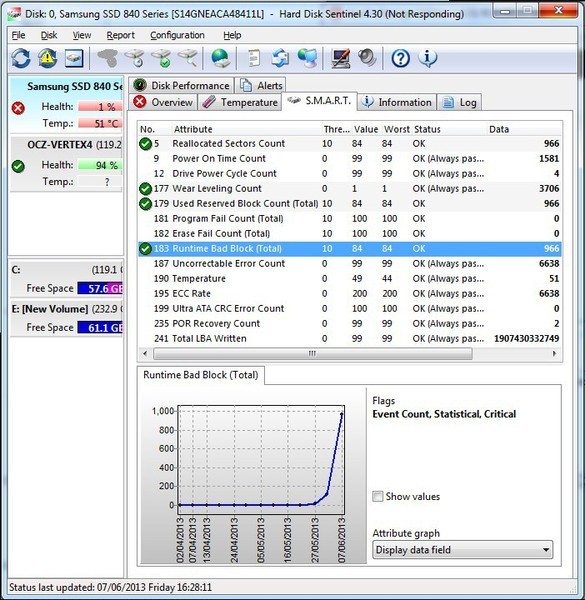585x600 pixels.
Task: Click the blue information bubble icon
Action: click(x=427, y=59)
